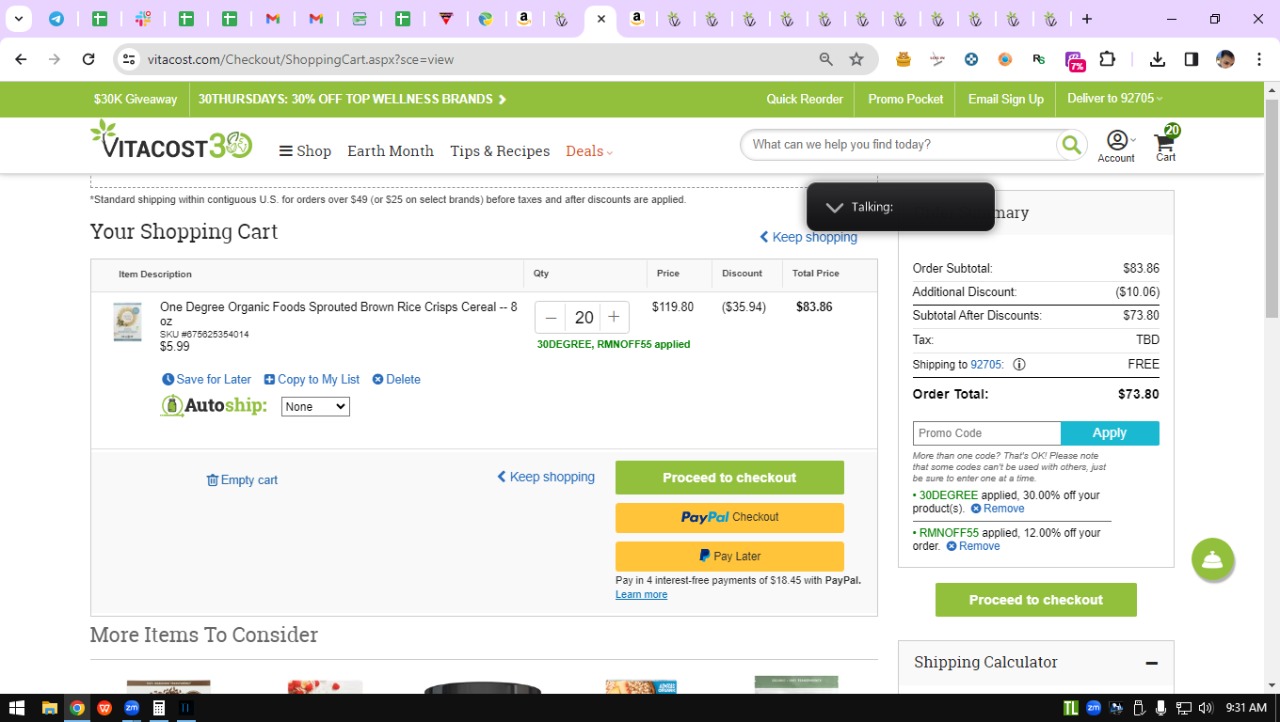
Task: Click Keep shopping link above the cart table
Action: (x=808, y=237)
